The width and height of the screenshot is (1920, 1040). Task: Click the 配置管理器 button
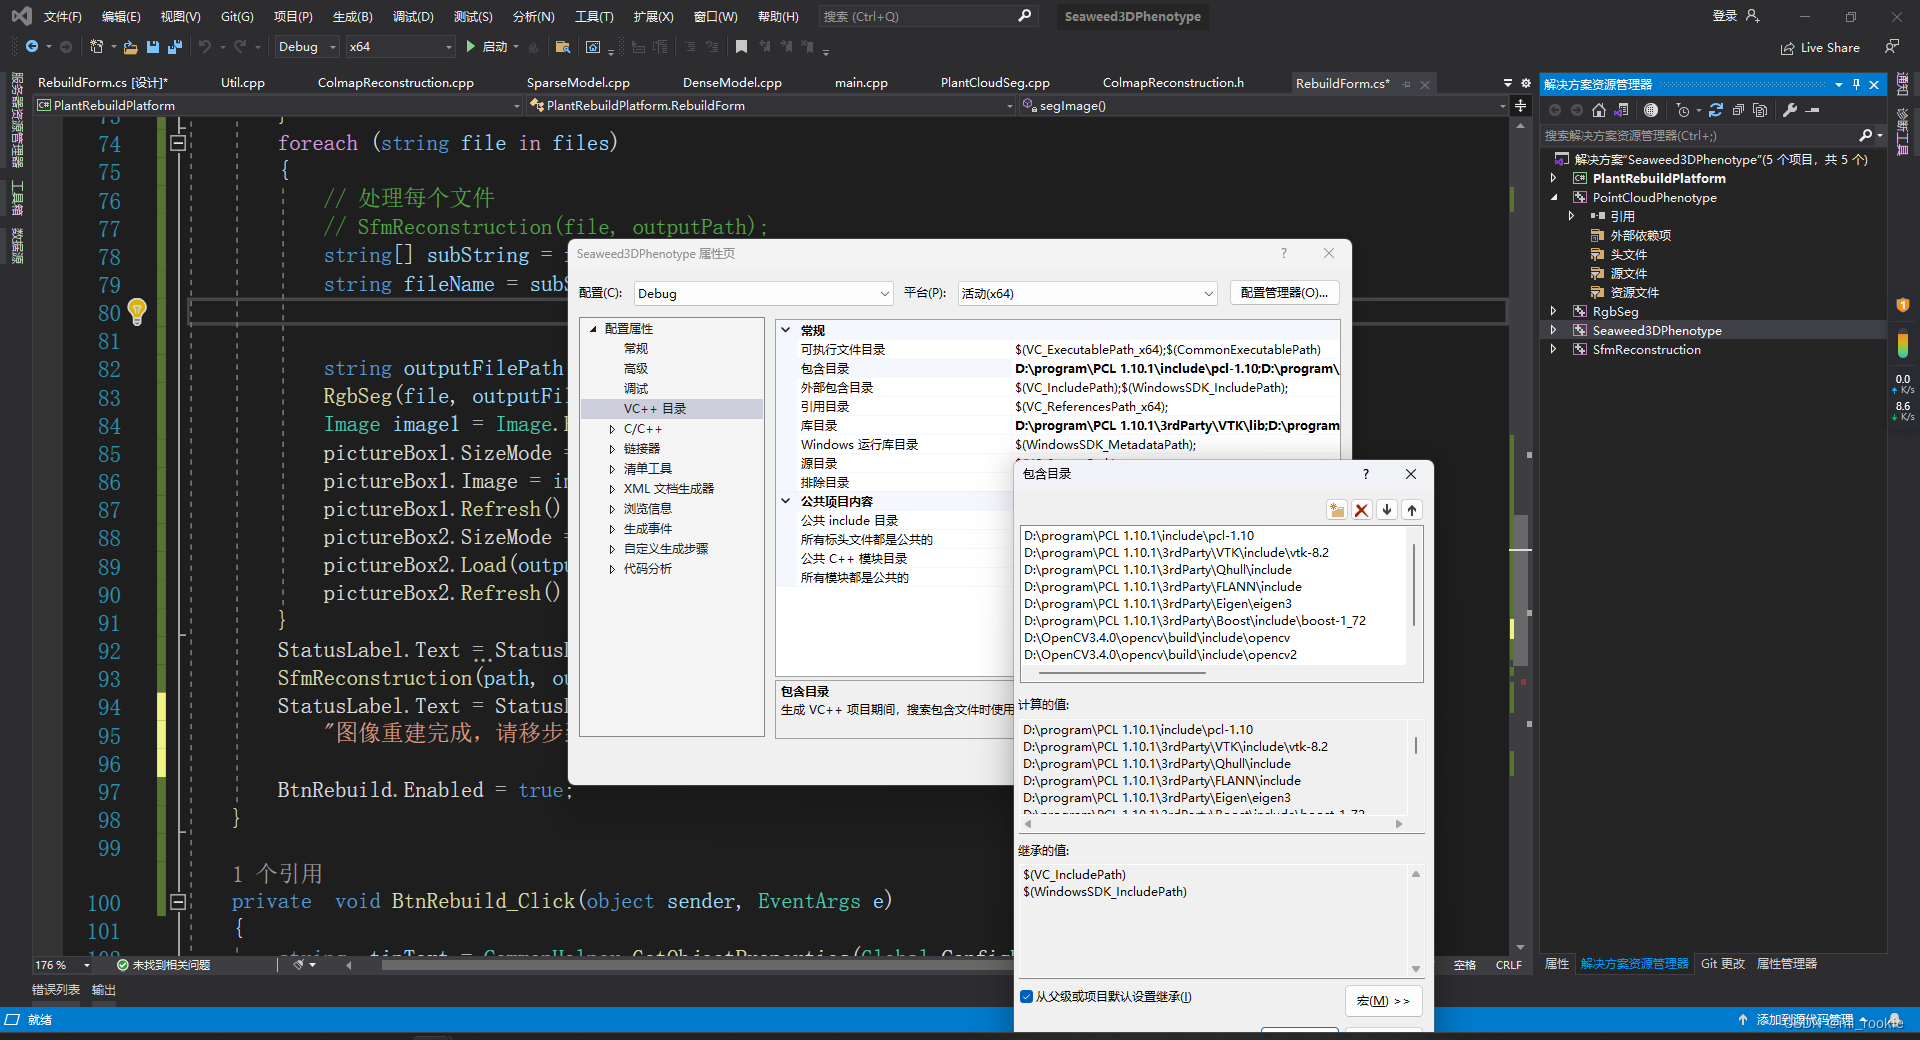click(1284, 292)
